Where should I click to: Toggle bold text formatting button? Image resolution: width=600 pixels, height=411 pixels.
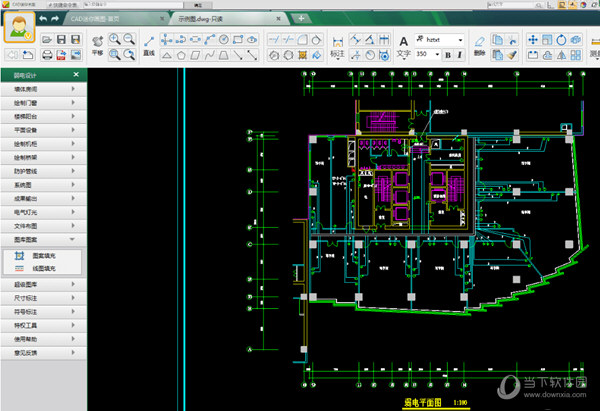[x=448, y=55]
